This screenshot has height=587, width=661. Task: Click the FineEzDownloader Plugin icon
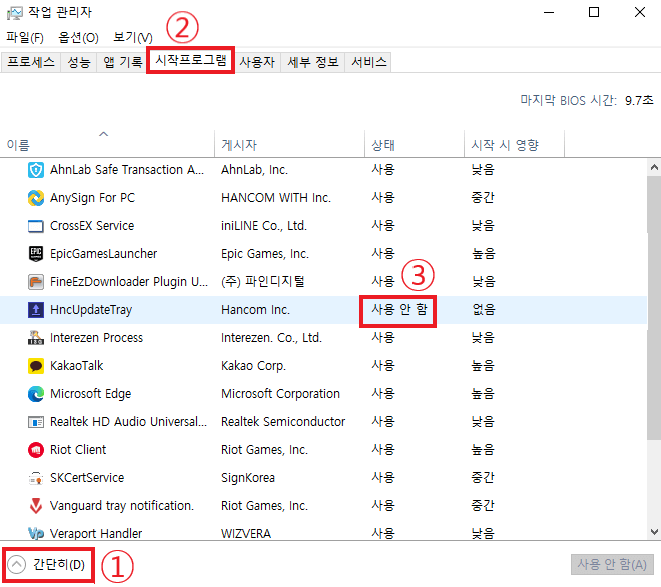click(x=36, y=282)
